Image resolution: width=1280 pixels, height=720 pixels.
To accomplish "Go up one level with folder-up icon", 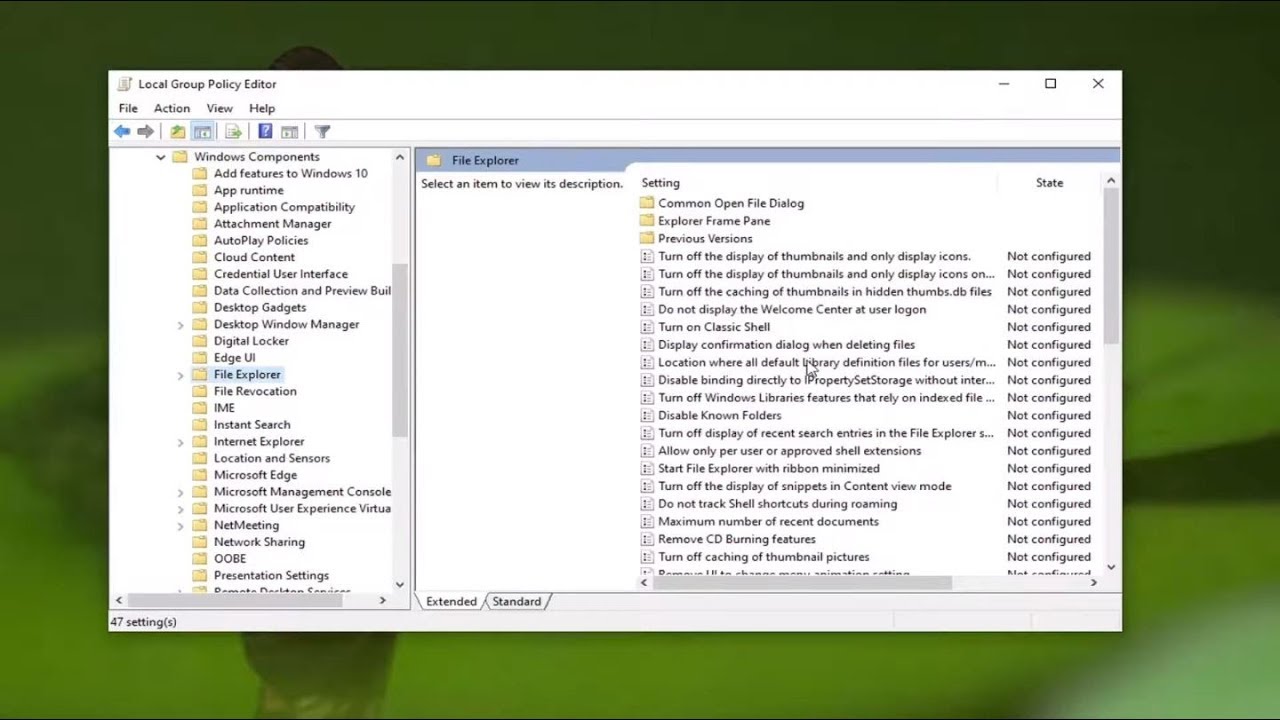I will [177, 131].
